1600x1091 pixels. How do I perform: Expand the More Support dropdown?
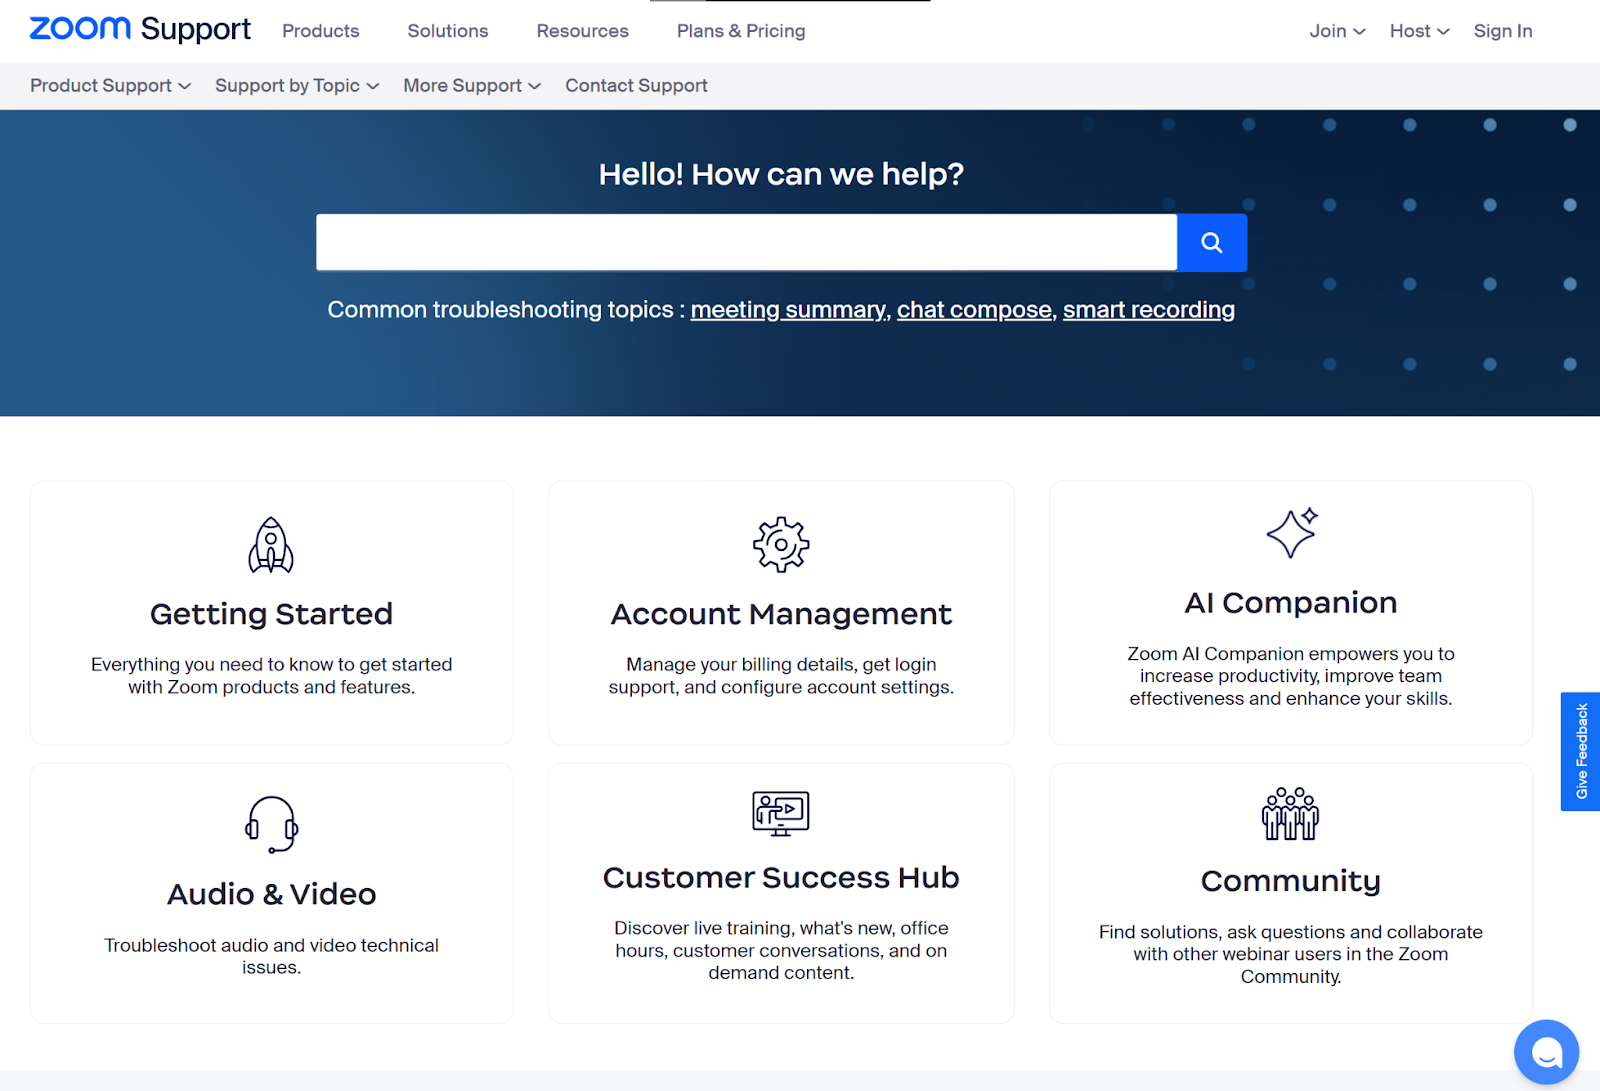472,86
